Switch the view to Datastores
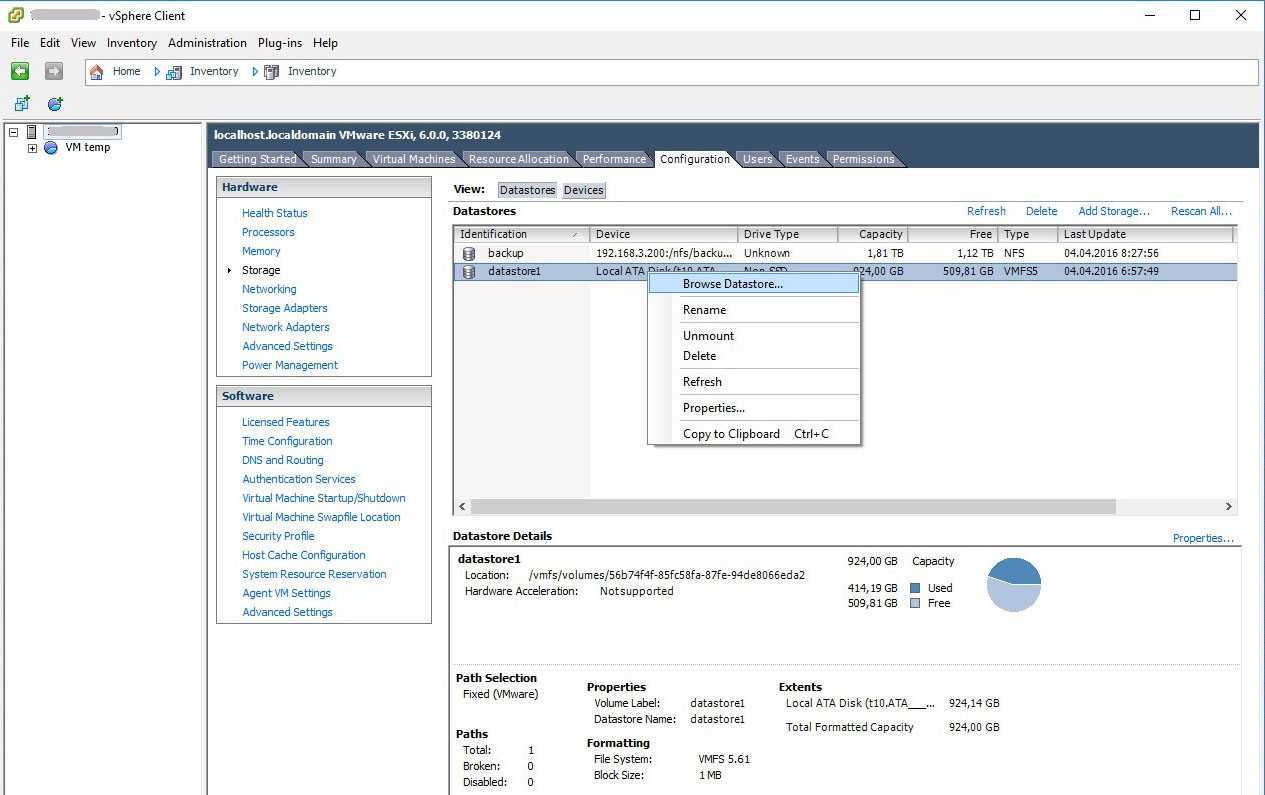 527,190
